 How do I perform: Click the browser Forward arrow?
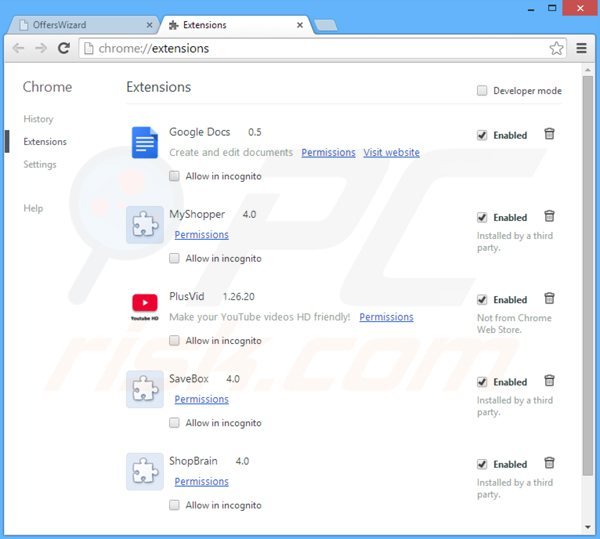(41, 48)
